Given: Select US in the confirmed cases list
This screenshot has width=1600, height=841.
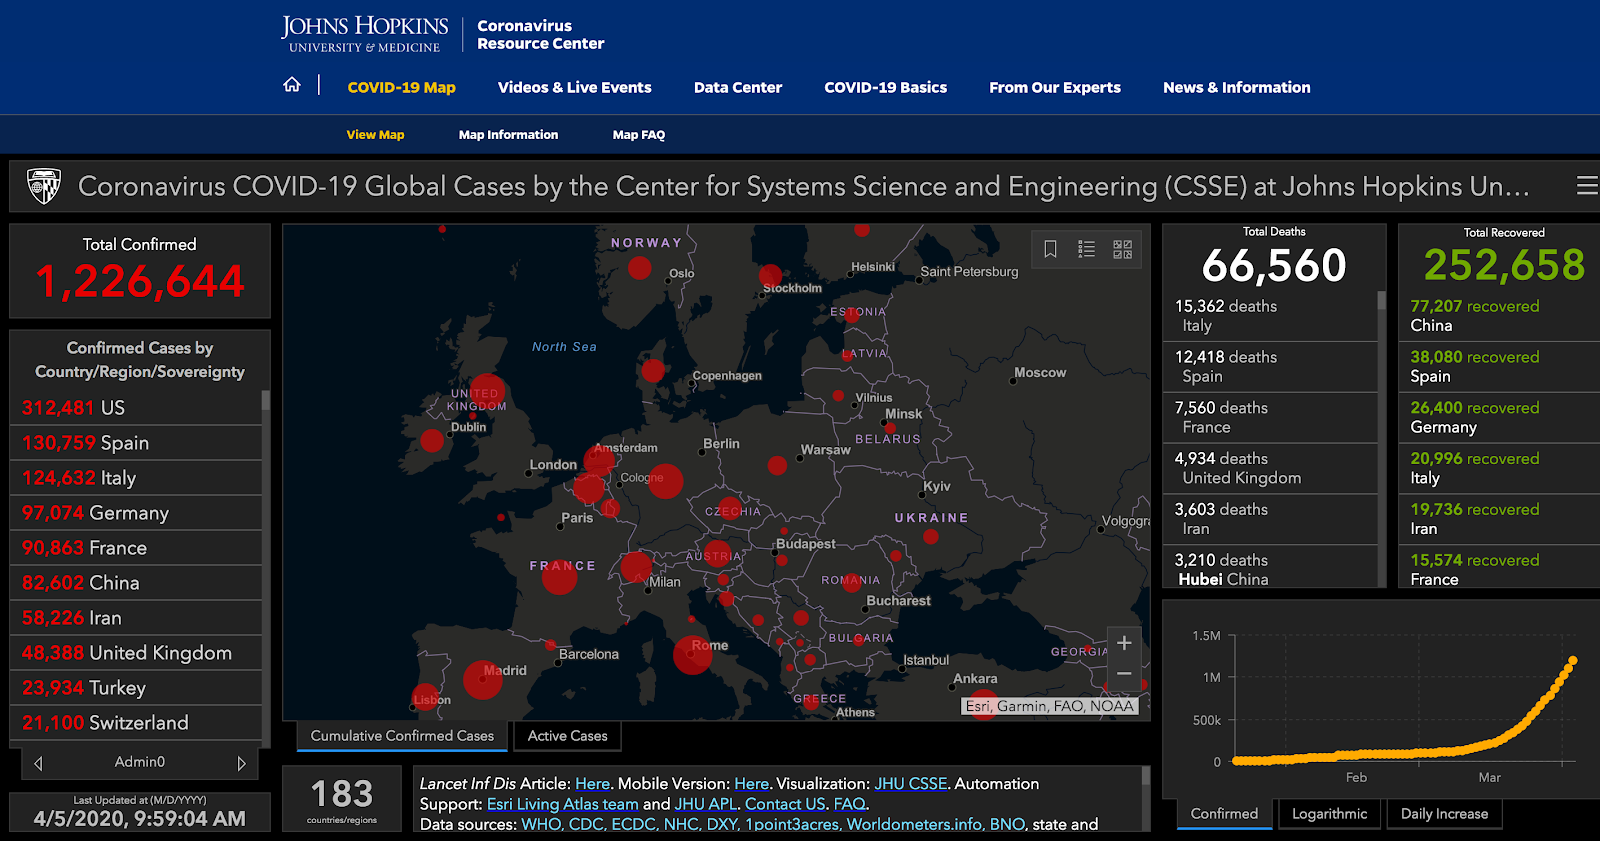Looking at the screenshot, I should click(x=136, y=408).
